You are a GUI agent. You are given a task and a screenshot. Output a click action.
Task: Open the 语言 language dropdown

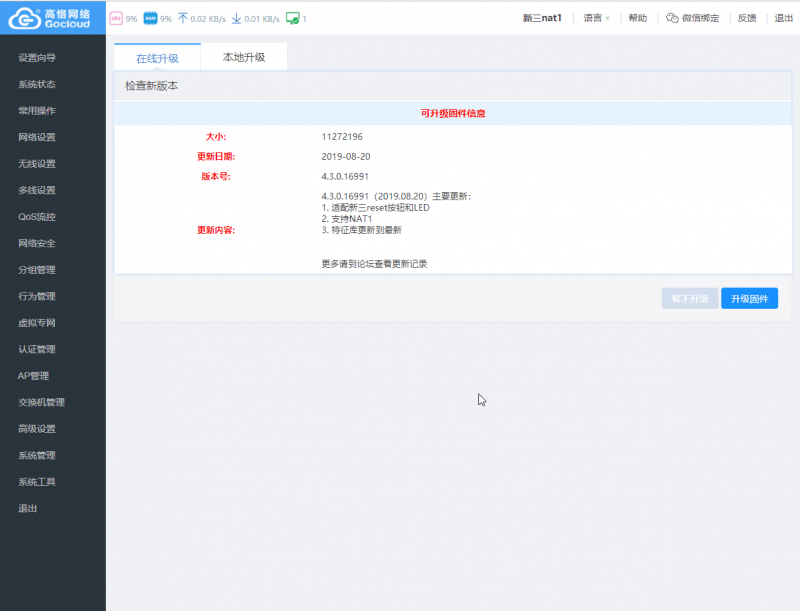[596, 18]
